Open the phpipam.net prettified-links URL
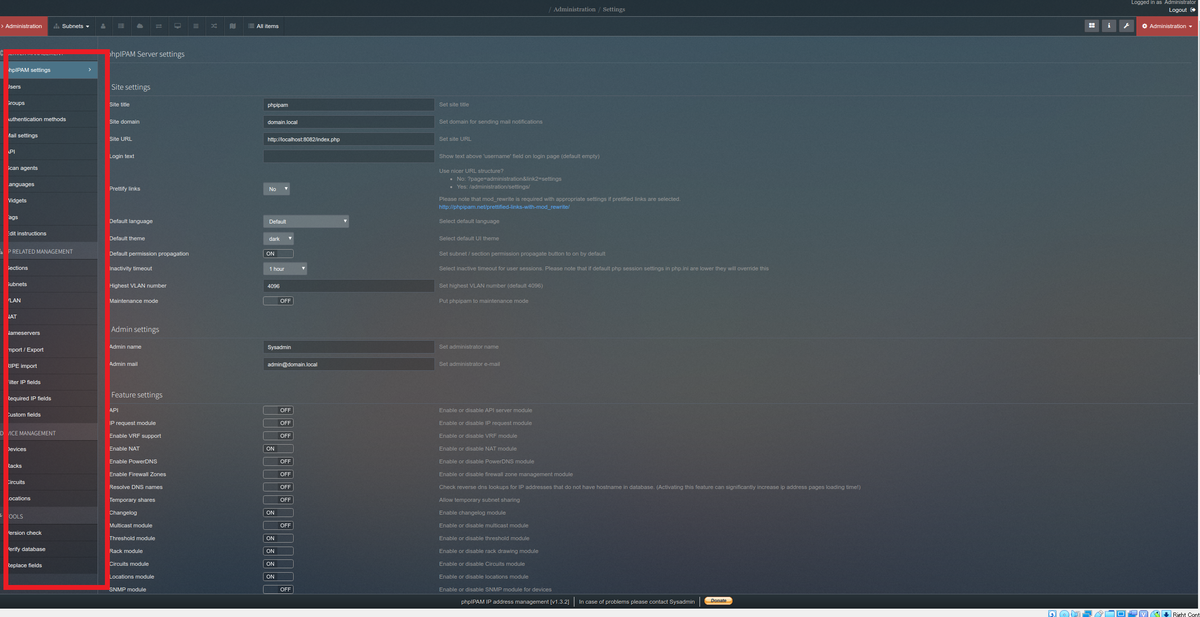The image size is (1200, 617). [x=504, y=207]
